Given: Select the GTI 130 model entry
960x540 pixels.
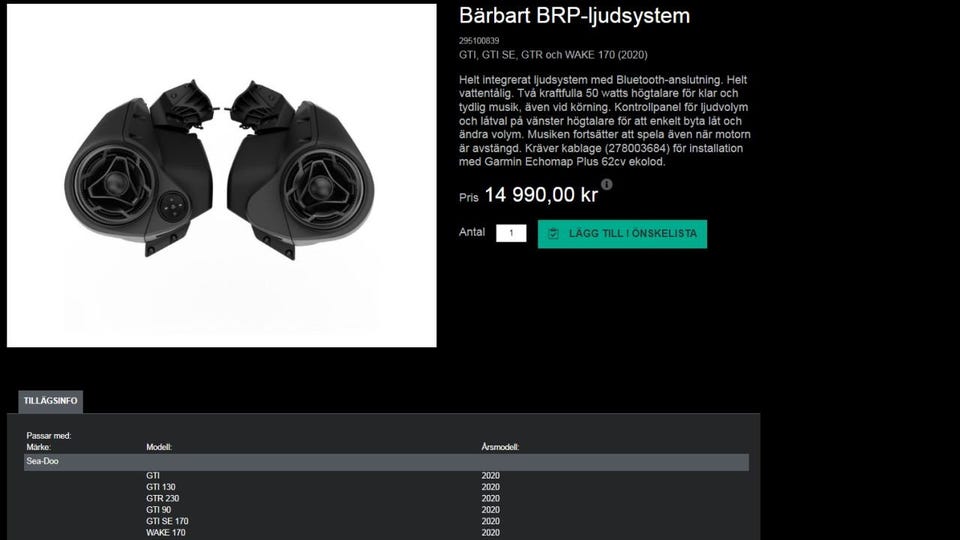Looking at the screenshot, I should 160,487.
